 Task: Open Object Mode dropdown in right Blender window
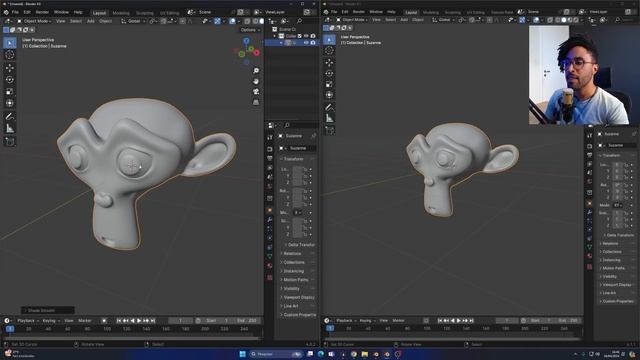(353, 20)
